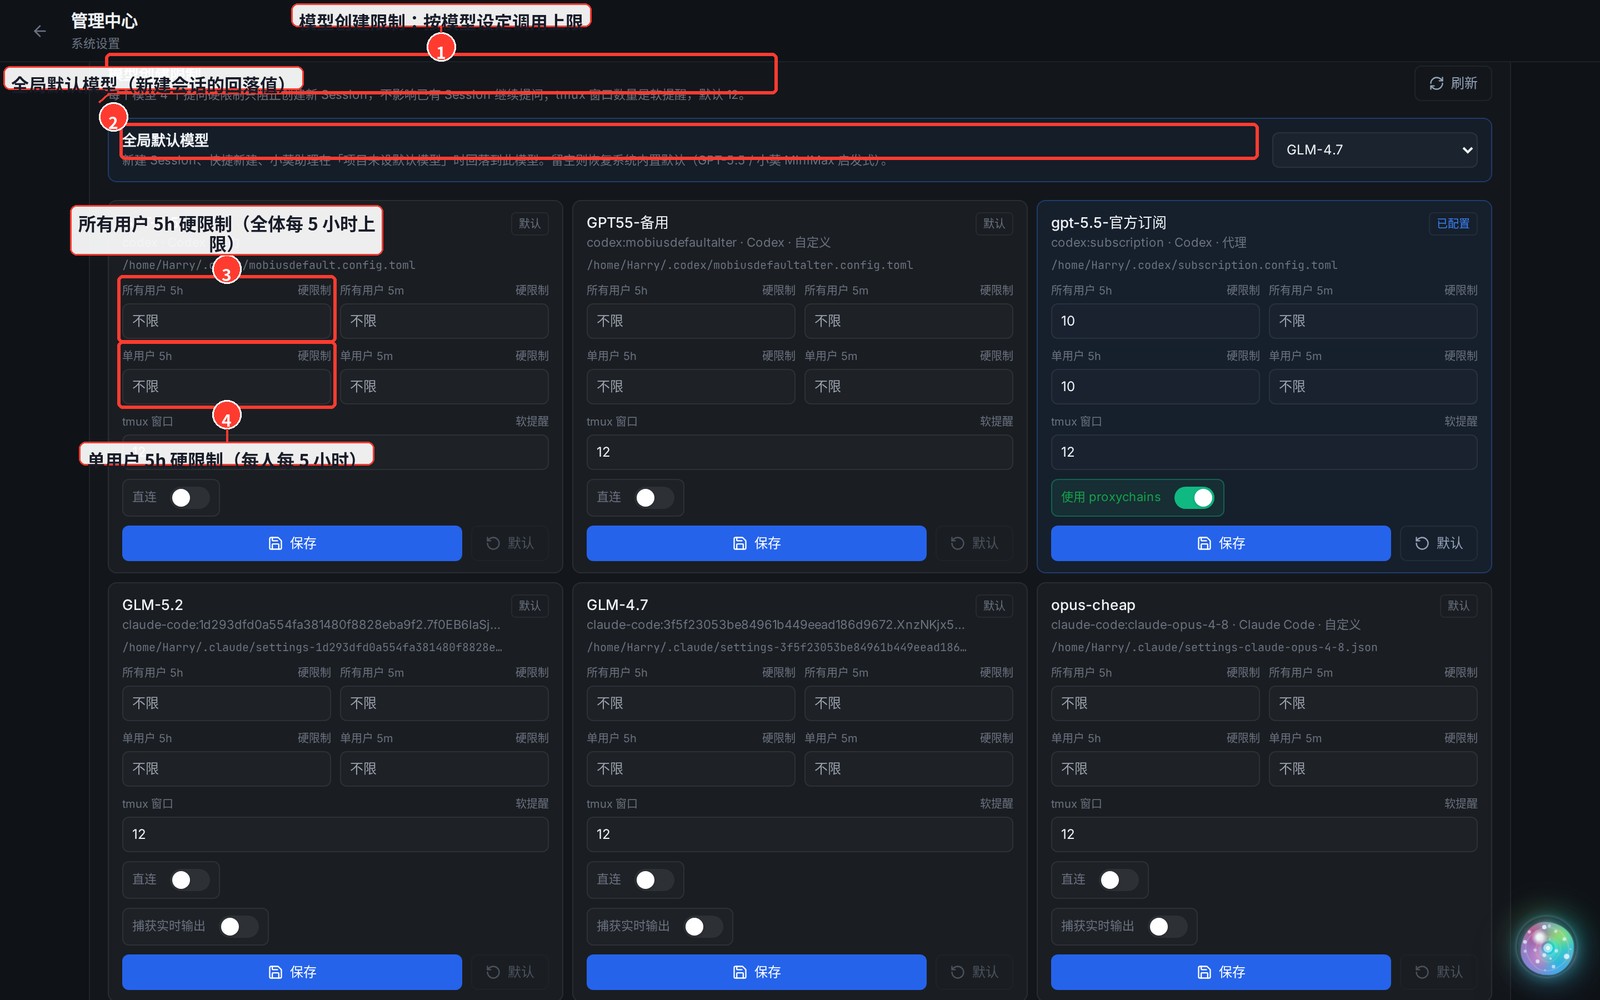Reset gpt-5.5-官方订阅 card with 默认 button

(x=1438, y=543)
